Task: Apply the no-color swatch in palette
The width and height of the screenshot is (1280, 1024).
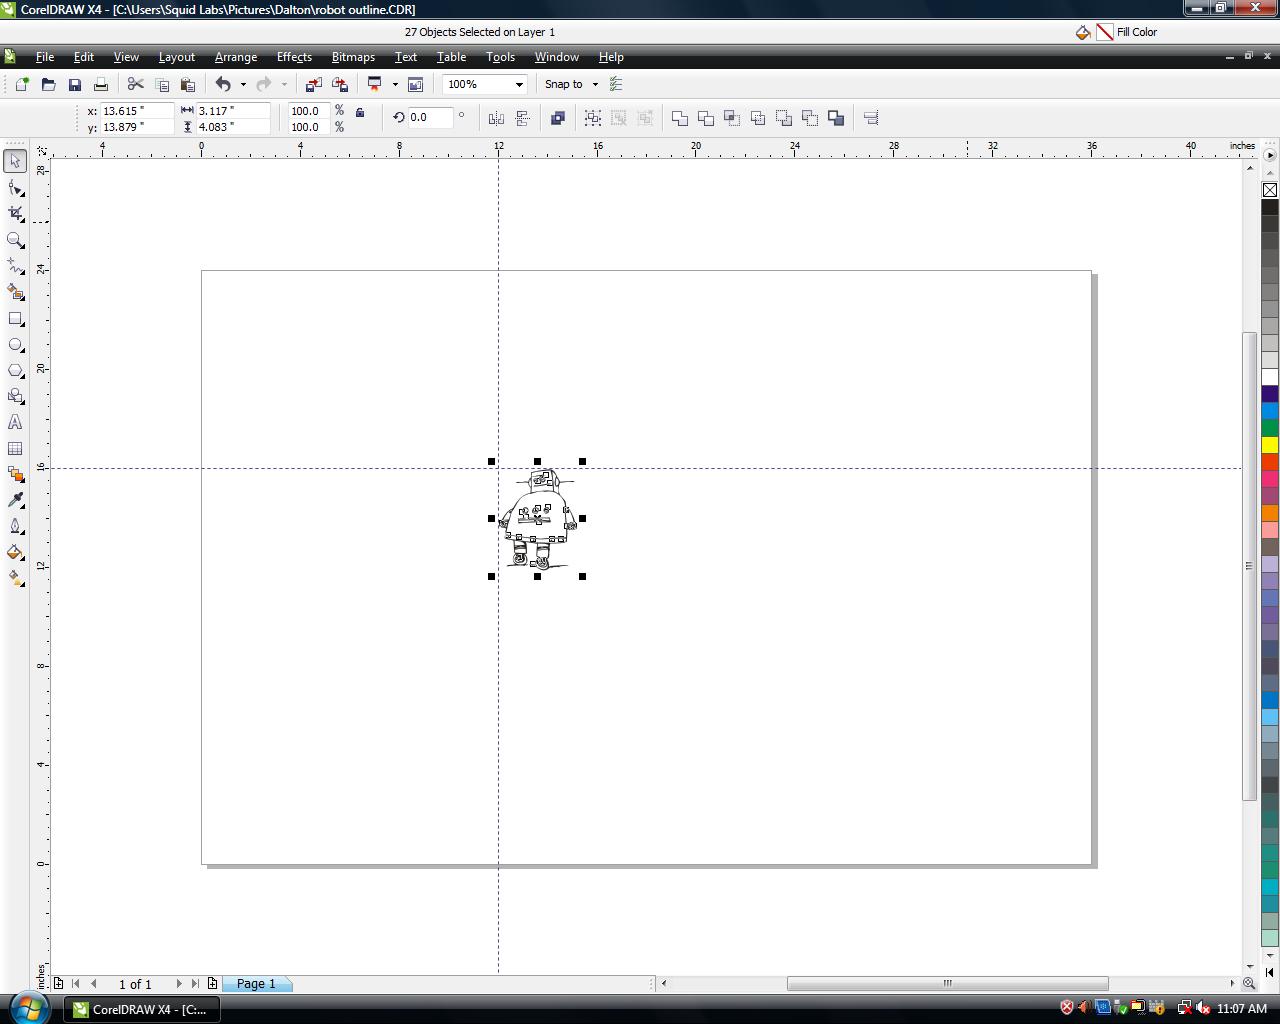Action: 1270,190
